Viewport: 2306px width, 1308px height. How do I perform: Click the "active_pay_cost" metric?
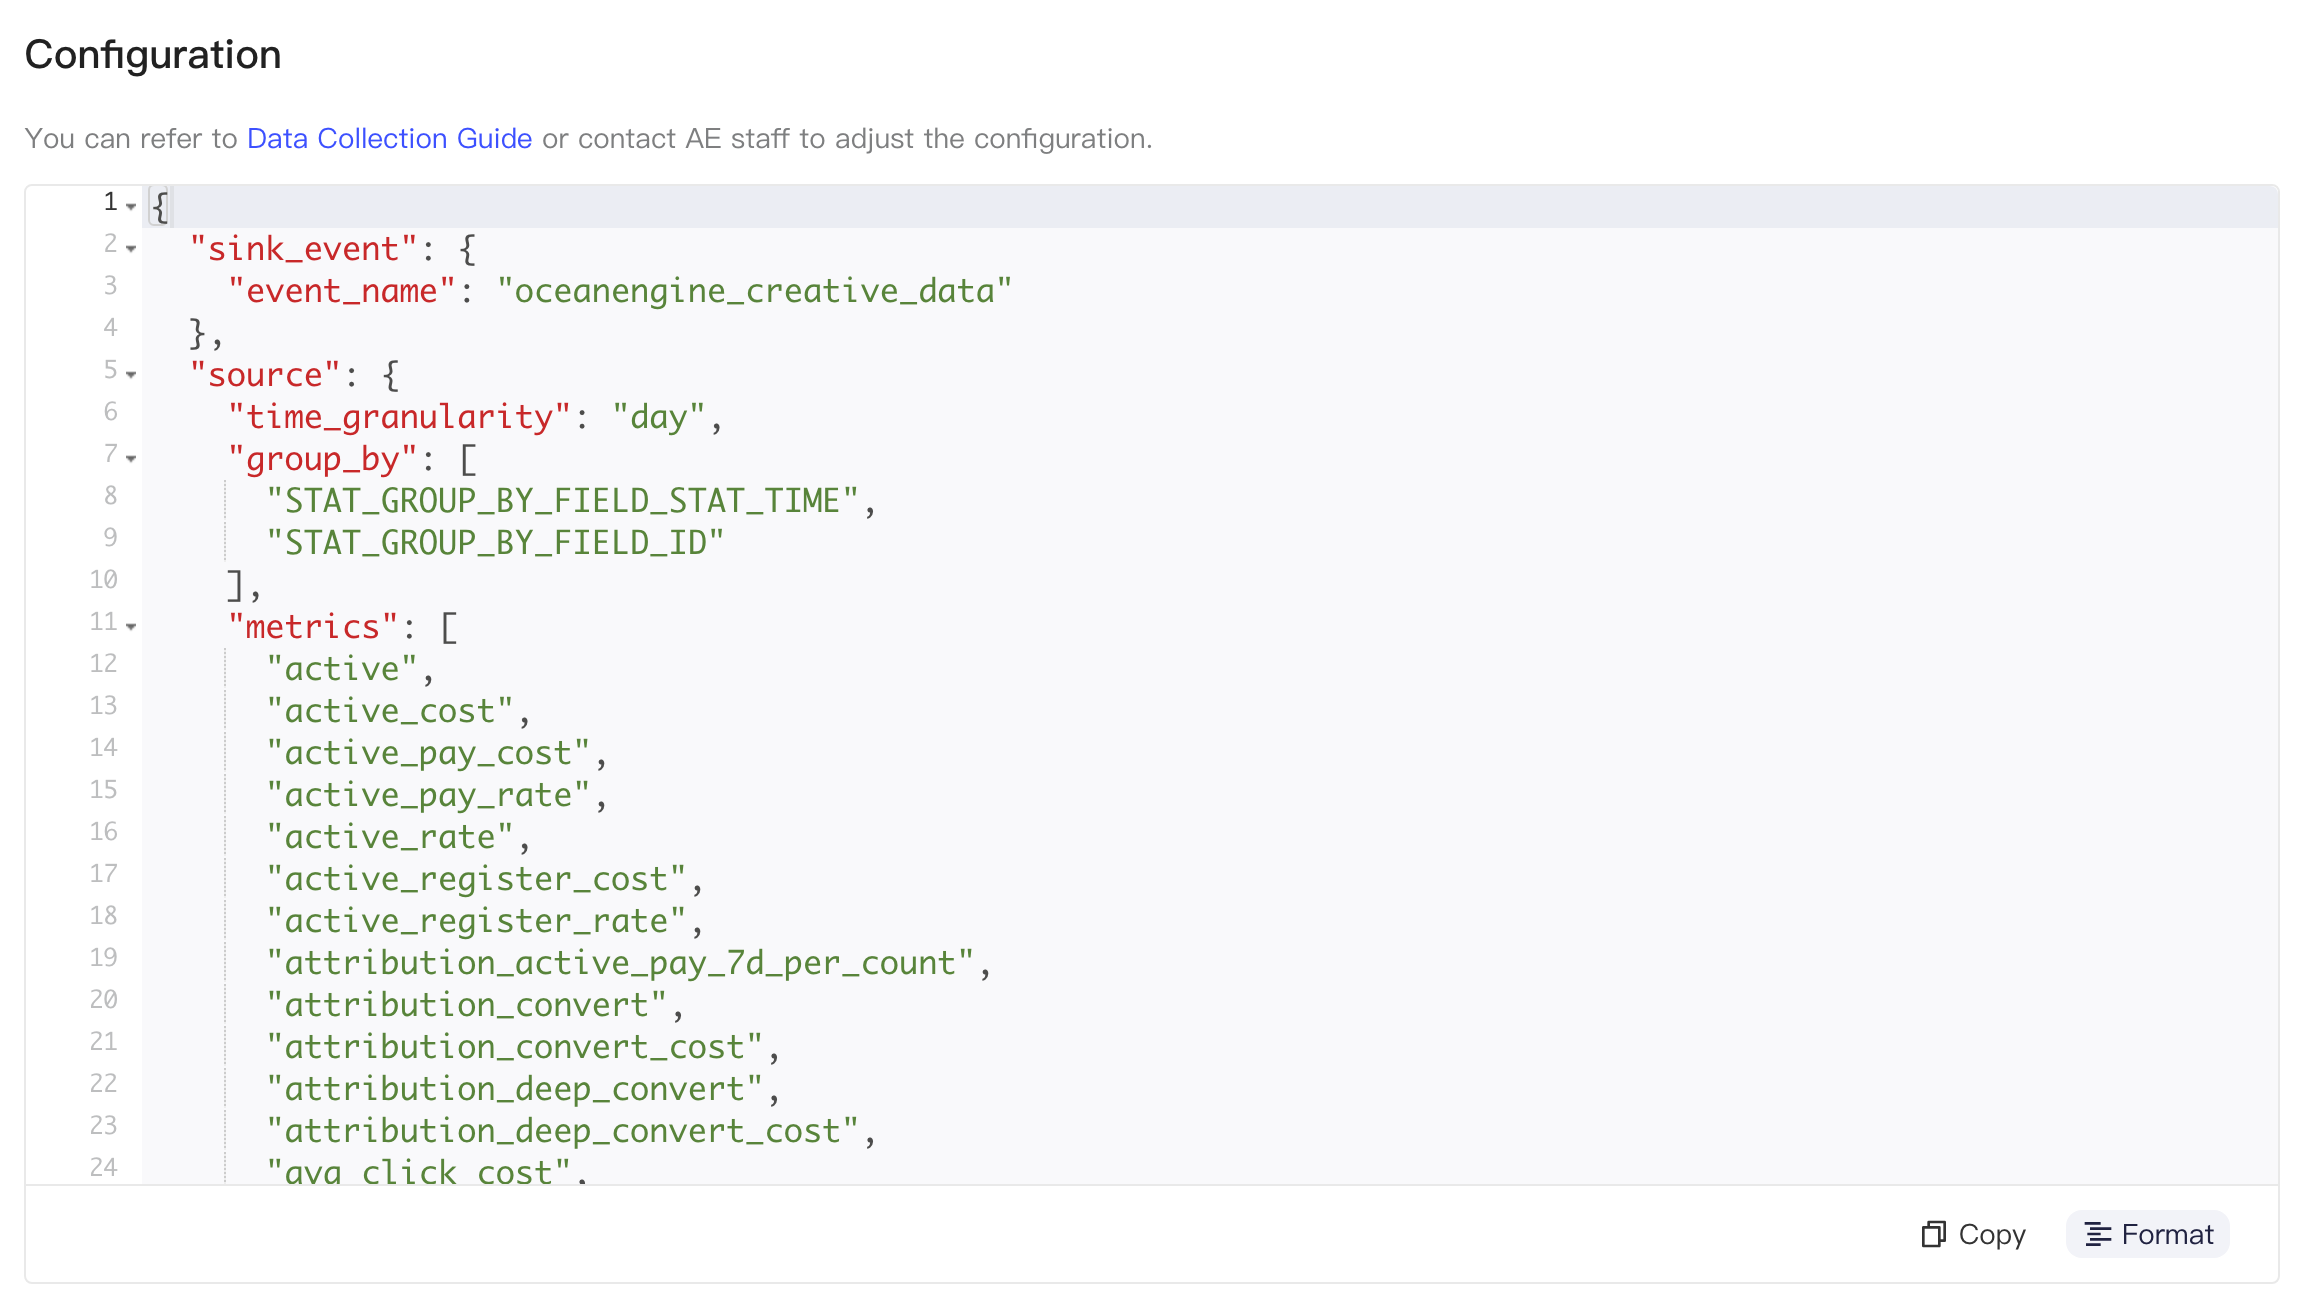coord(429,753)
